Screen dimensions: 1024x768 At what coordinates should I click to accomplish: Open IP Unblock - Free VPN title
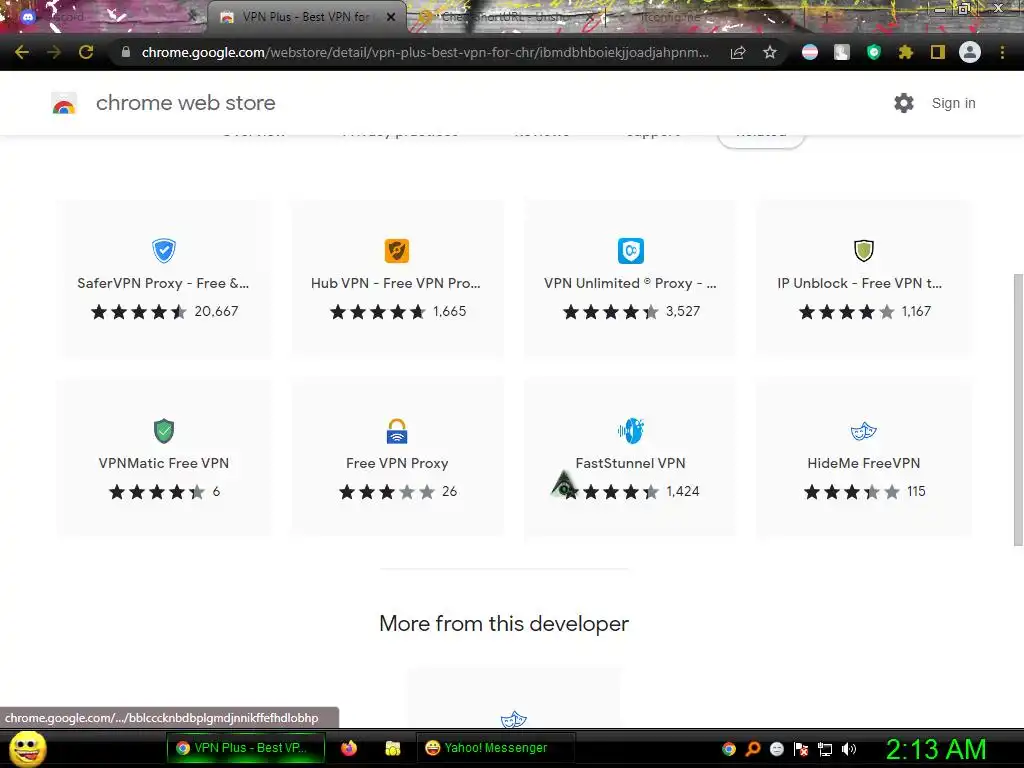point(859,283)
